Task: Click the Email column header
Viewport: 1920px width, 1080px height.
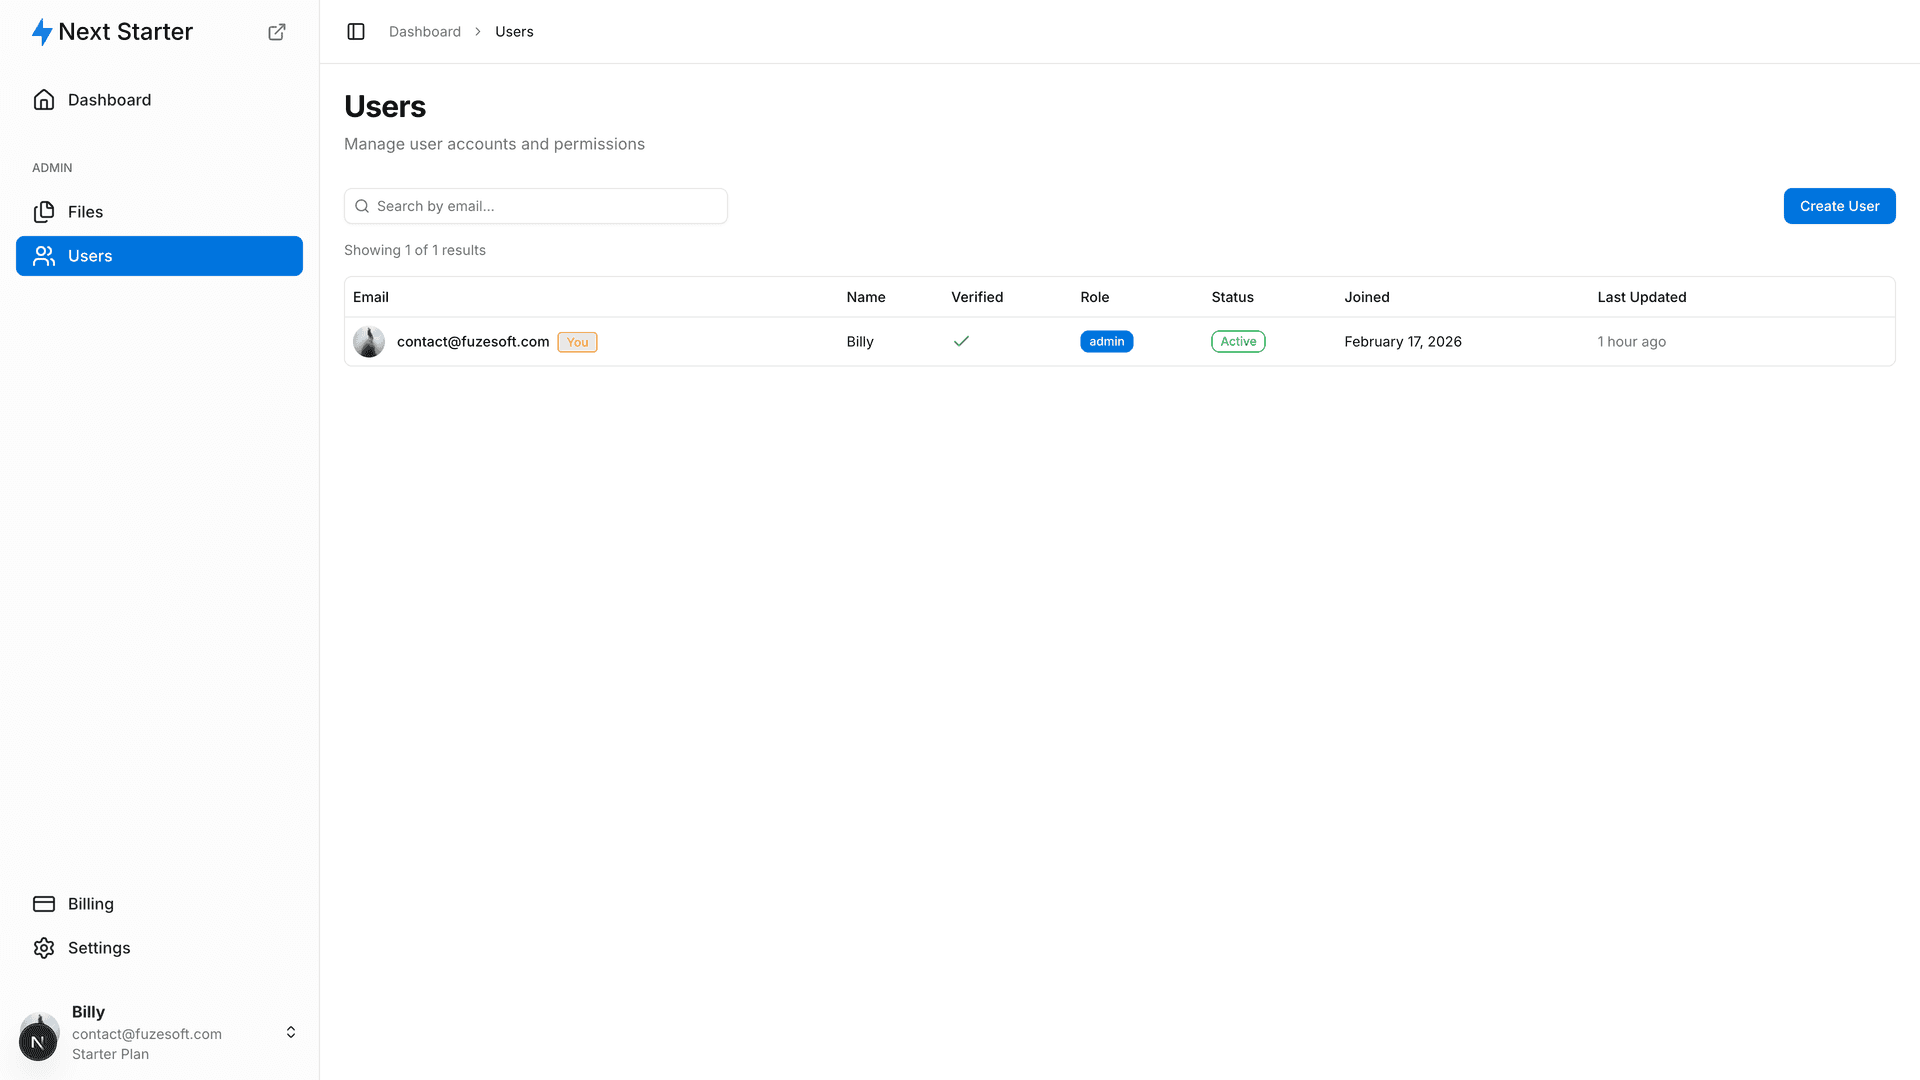Action: point(371,297)
